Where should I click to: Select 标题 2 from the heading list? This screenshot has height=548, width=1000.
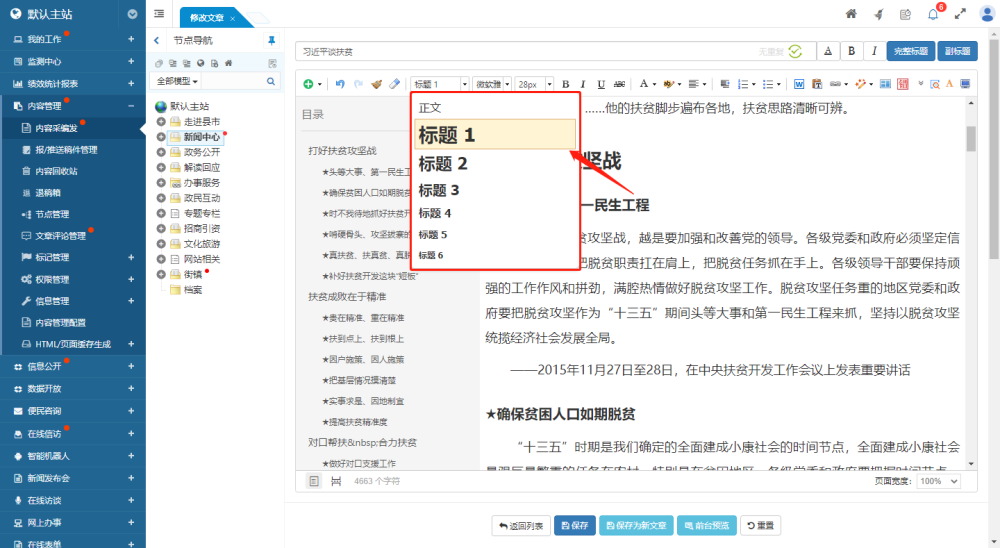click(x=443, y=164)
